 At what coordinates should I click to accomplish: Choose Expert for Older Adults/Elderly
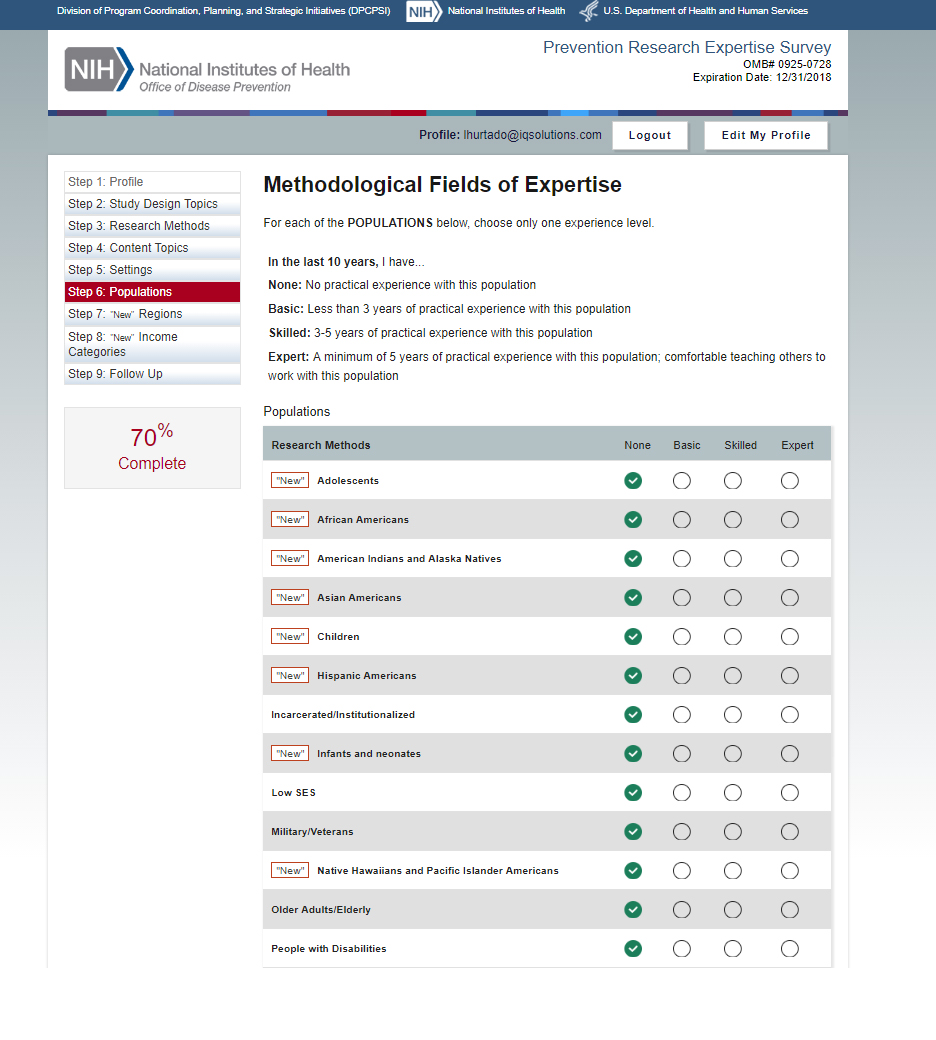(790, 910)
